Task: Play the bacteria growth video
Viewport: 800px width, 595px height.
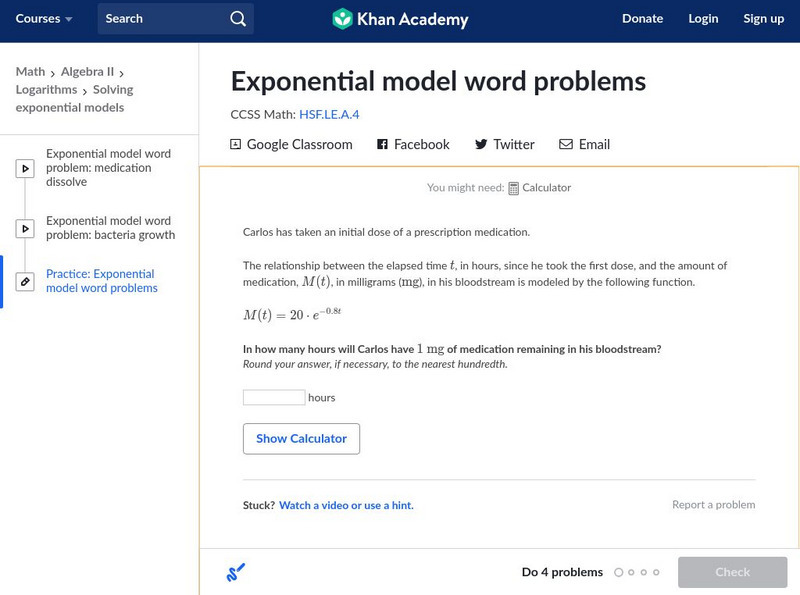Action: (25, 228)
